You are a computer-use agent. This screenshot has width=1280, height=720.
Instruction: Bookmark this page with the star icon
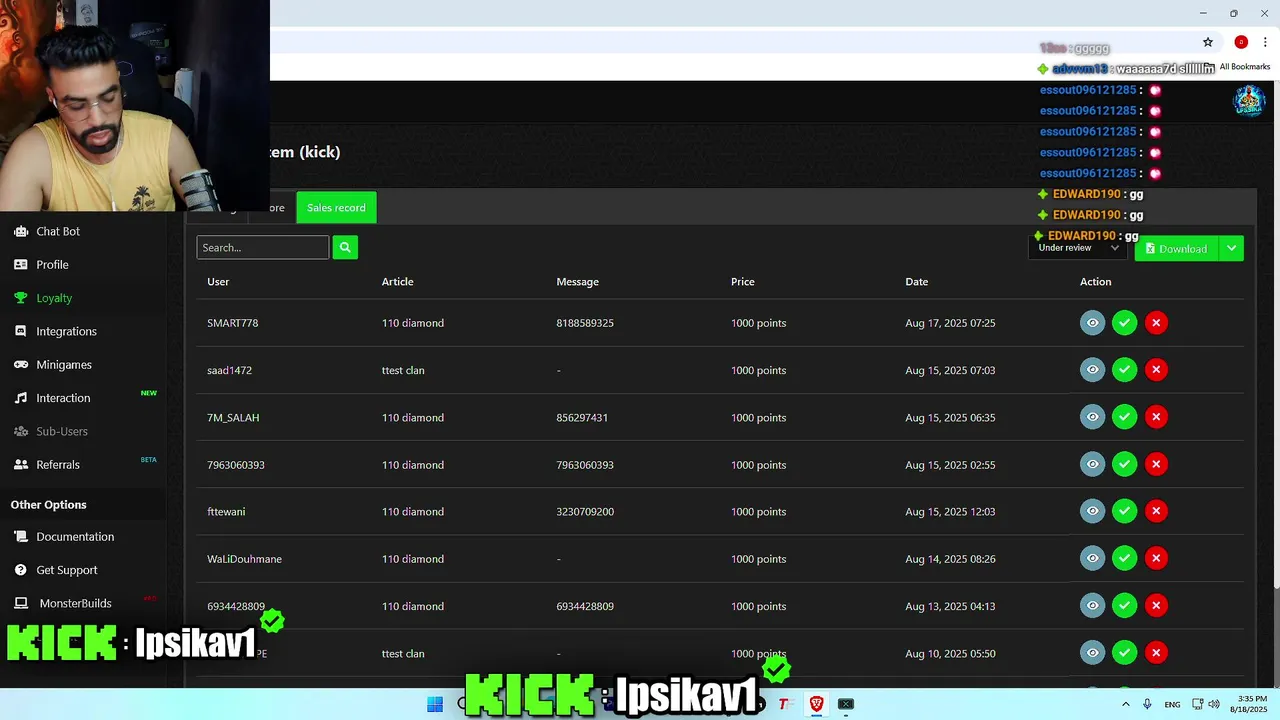1208,42
